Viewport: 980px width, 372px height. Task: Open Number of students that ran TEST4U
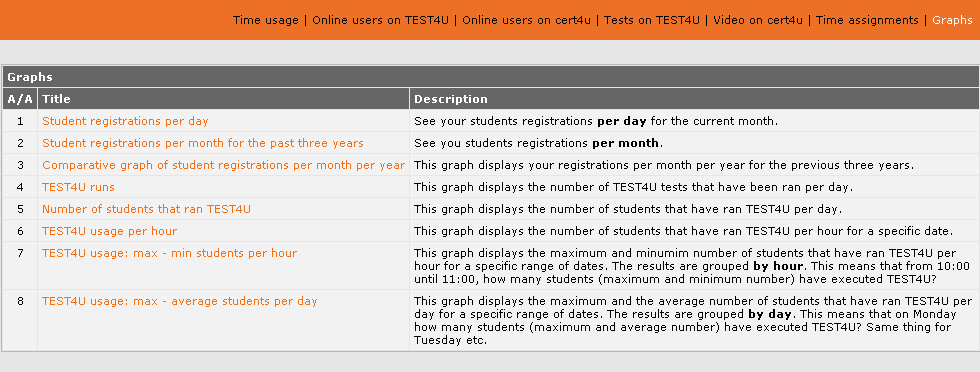[x=146, y=209]
